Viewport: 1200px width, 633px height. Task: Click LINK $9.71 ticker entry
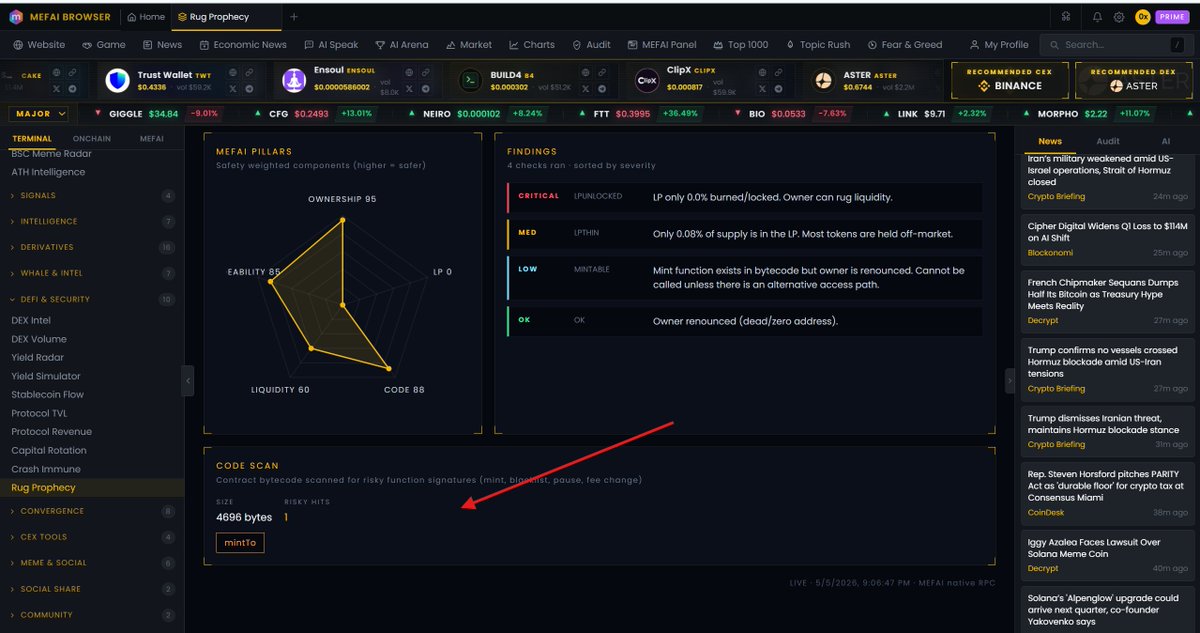[936, 114]
